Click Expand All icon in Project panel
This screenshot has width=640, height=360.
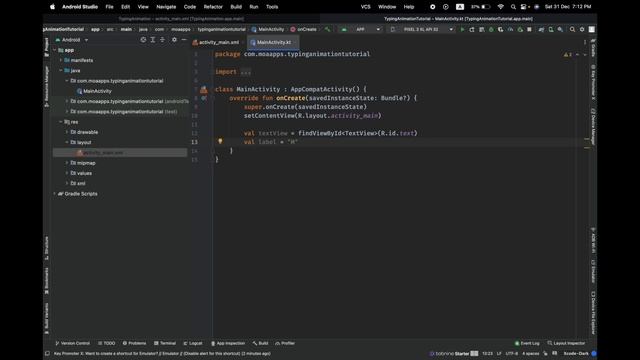[x=153, y=40]
